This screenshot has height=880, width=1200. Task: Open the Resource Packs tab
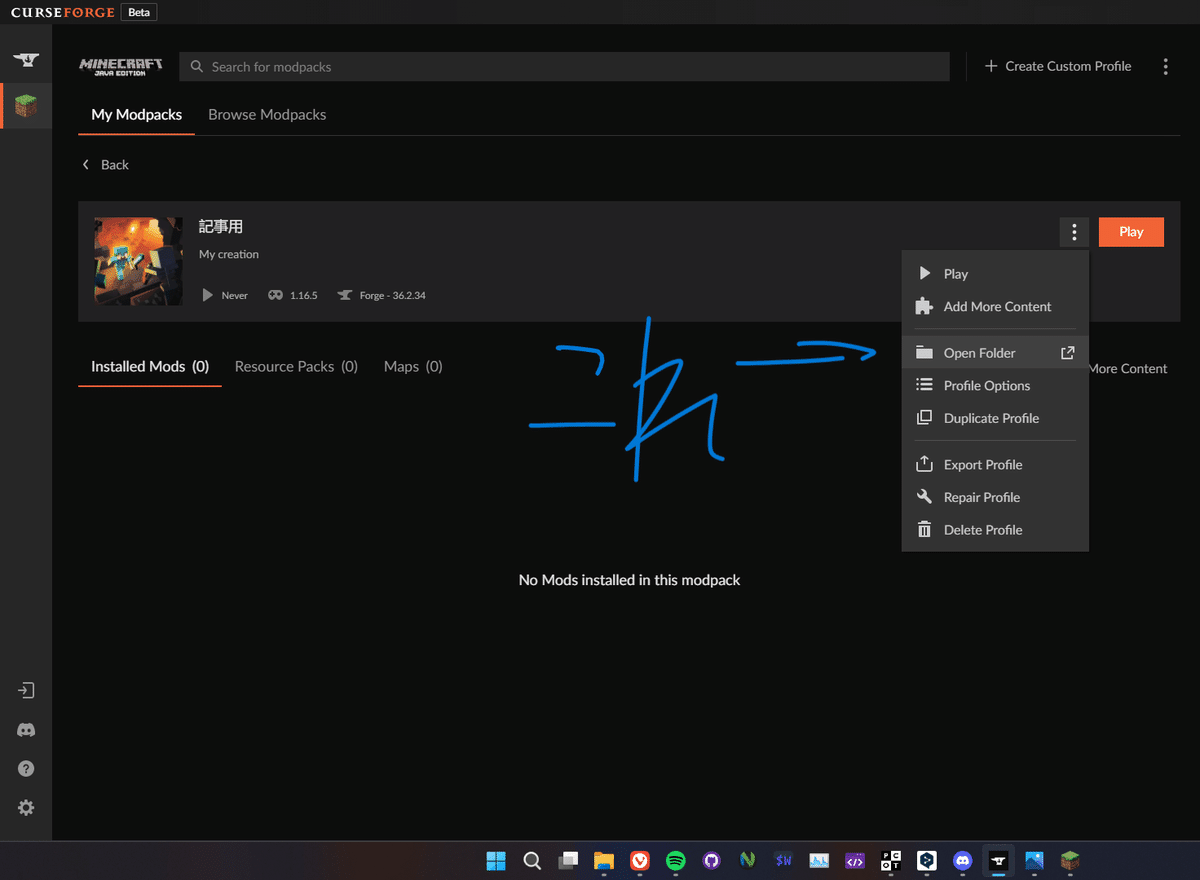tap(296, 366)
